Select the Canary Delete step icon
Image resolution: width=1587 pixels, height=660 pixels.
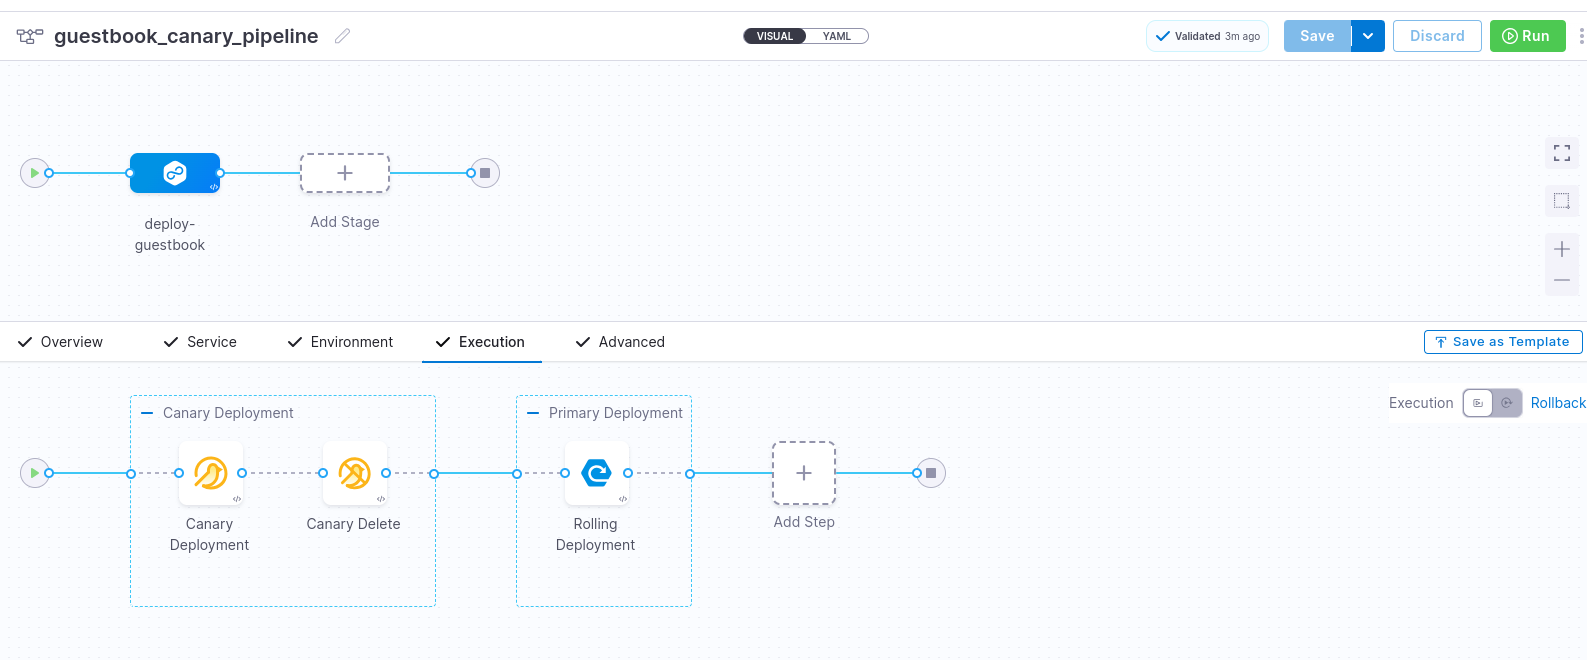[354, 473]
